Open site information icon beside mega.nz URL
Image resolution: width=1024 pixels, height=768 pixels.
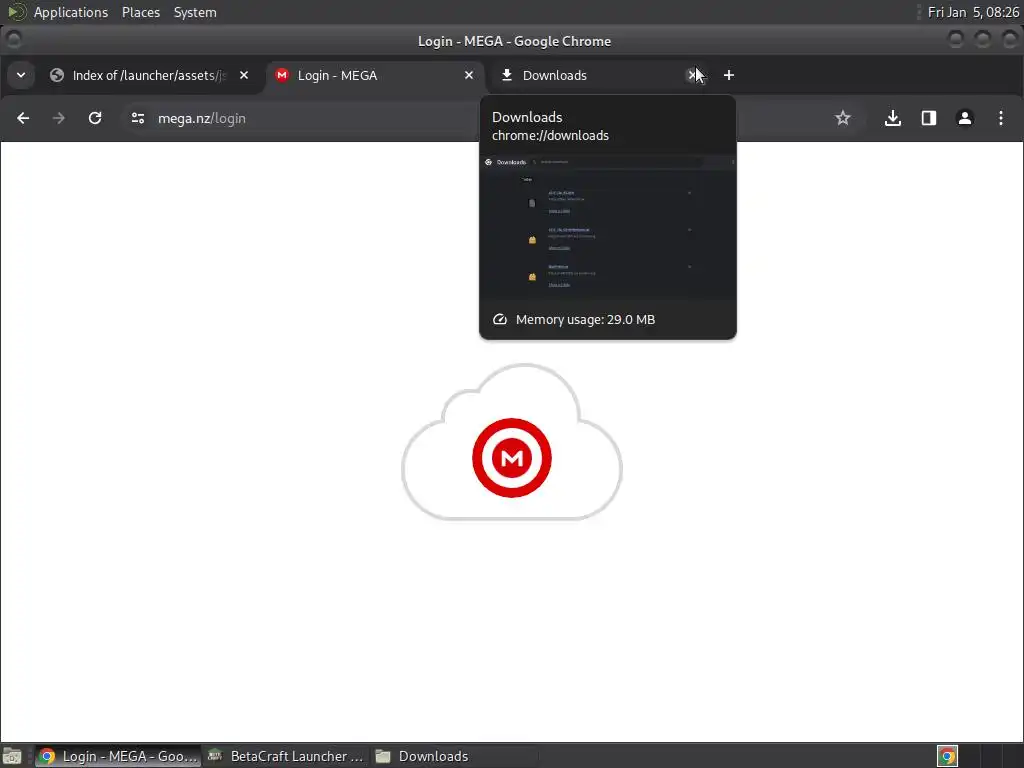(x=138, y=118)
